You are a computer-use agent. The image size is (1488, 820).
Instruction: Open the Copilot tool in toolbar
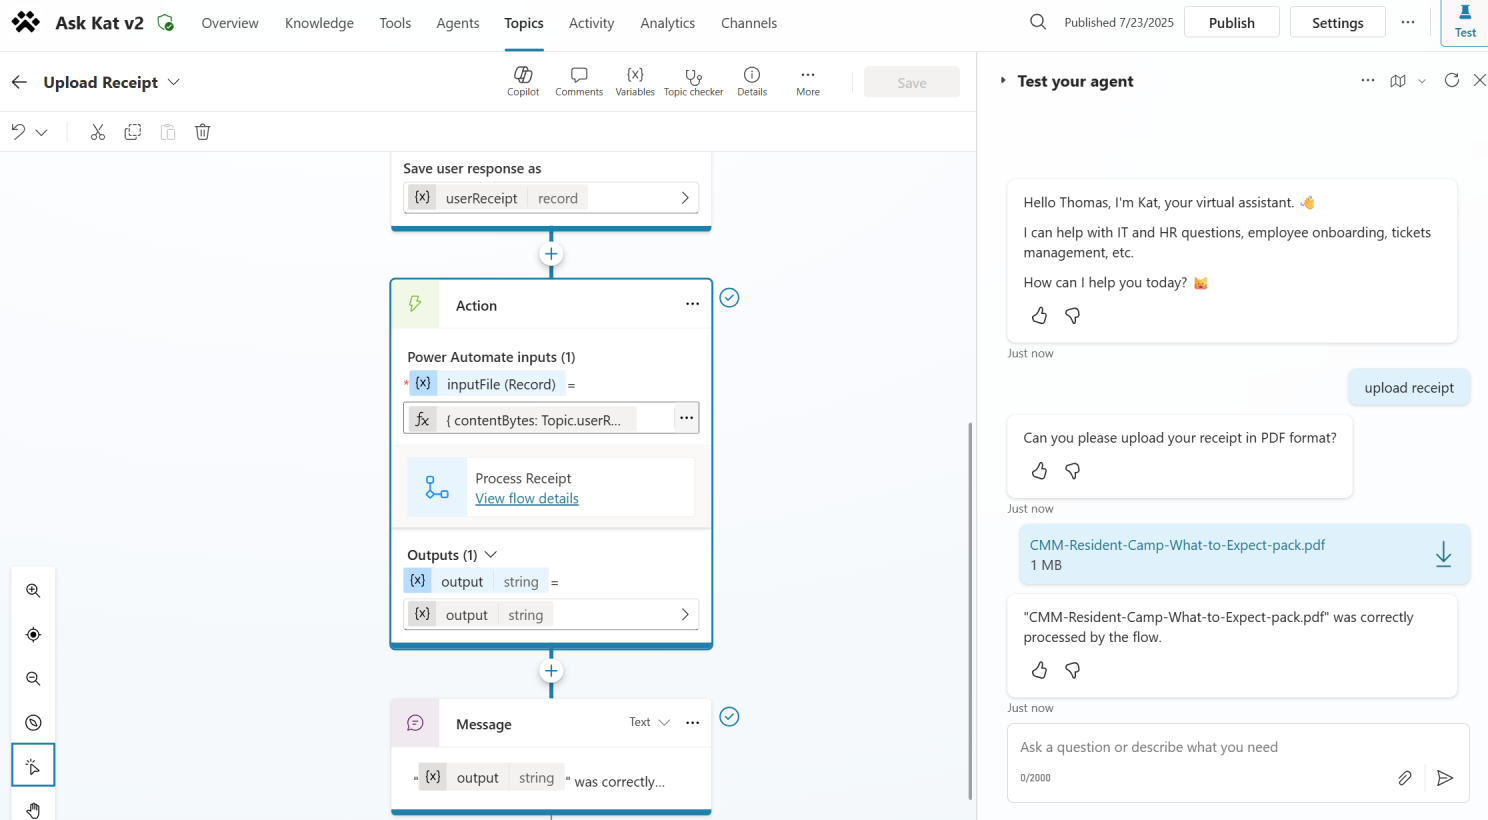tap(522, 81)
